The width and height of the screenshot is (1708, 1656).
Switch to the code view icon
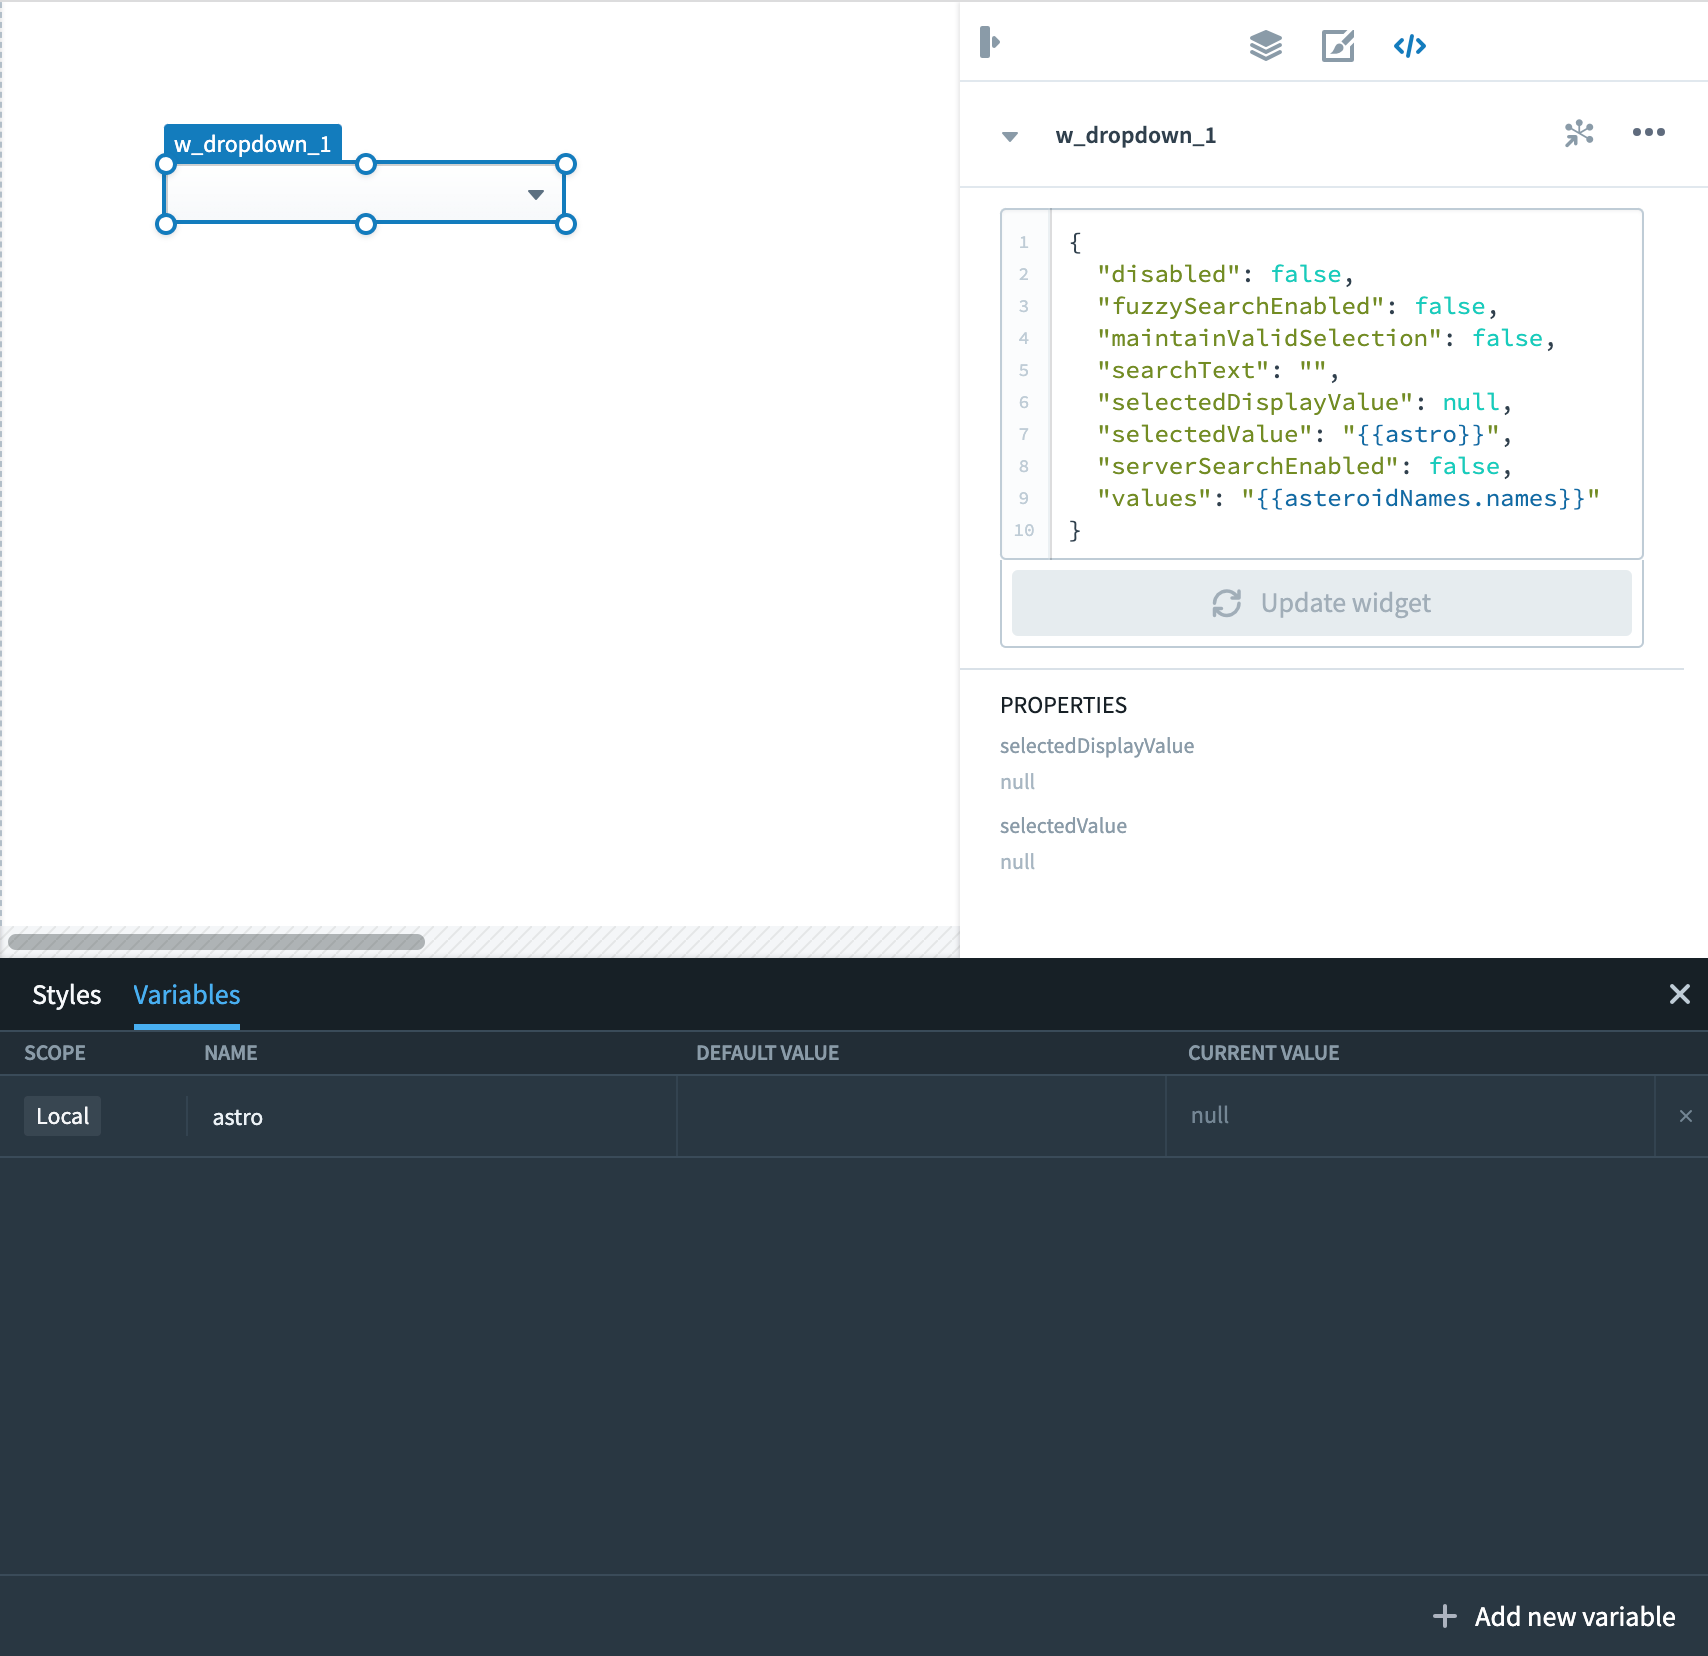[x=1410, y=46]
